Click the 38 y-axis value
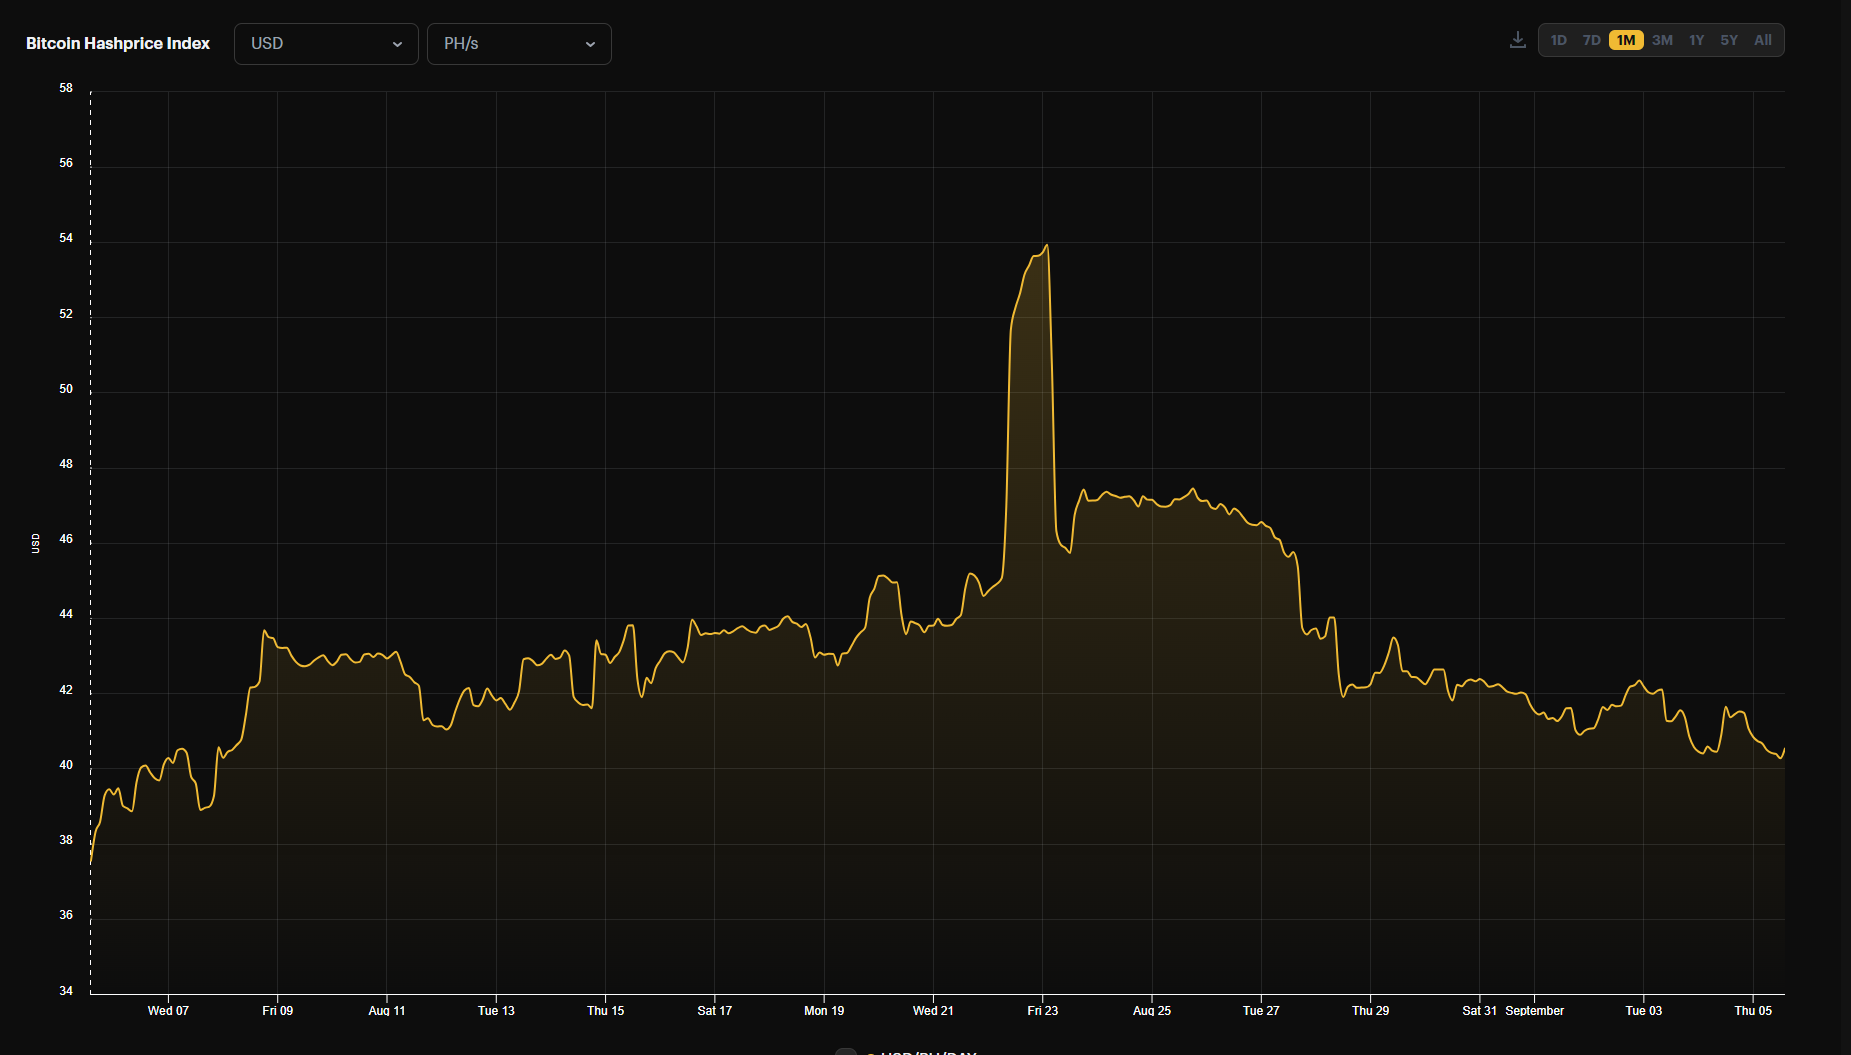1851x1055 pixels. coord(66,840)
